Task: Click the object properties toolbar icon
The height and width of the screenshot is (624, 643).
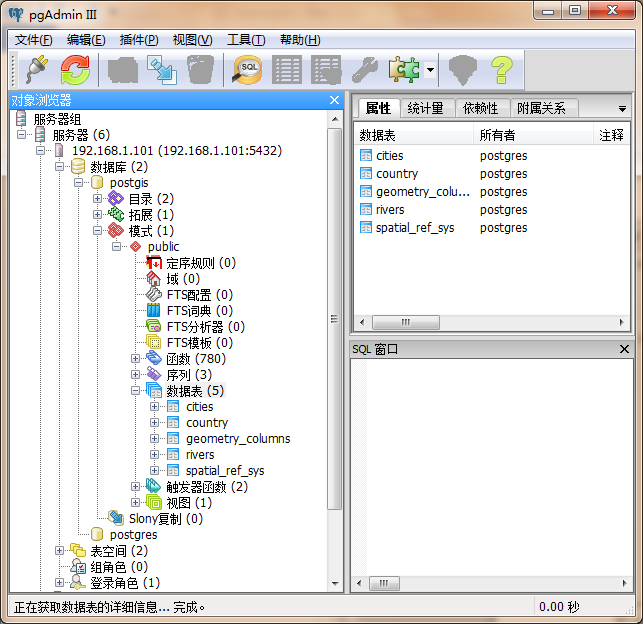Action: (x=123, y=69)
